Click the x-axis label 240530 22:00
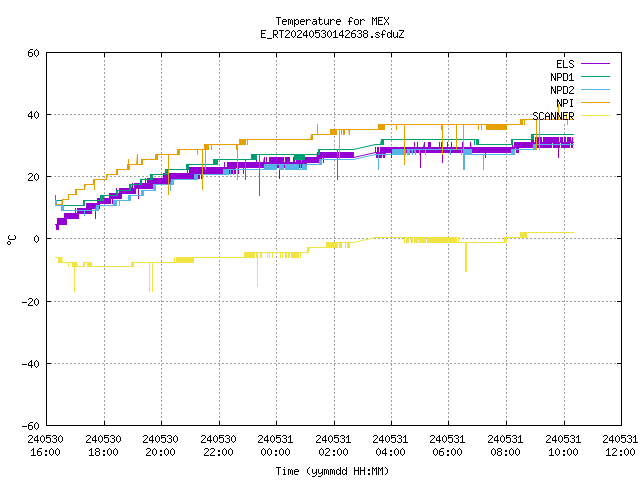This screenshot has width=640, height=480. click(x=218, y=446)
